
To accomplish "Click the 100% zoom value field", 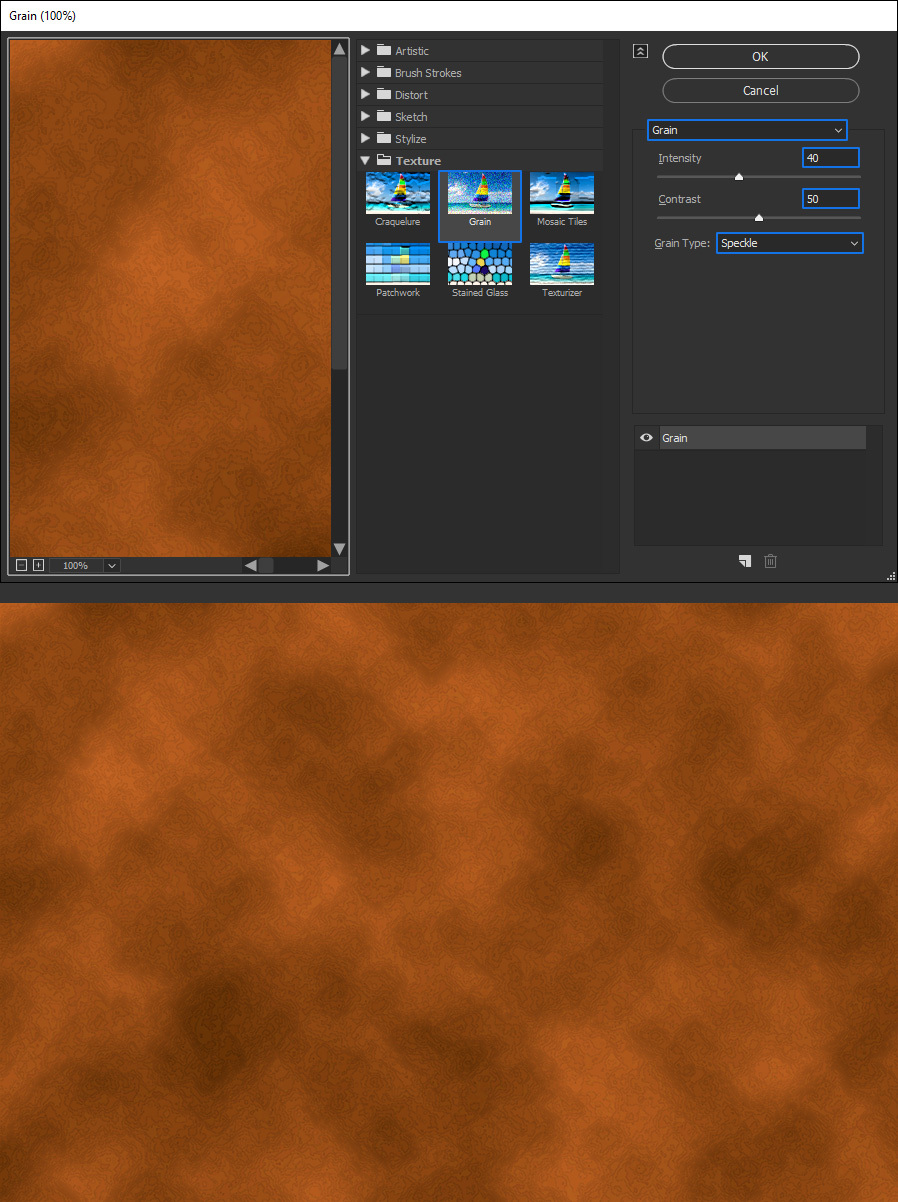I will [76, 565].
